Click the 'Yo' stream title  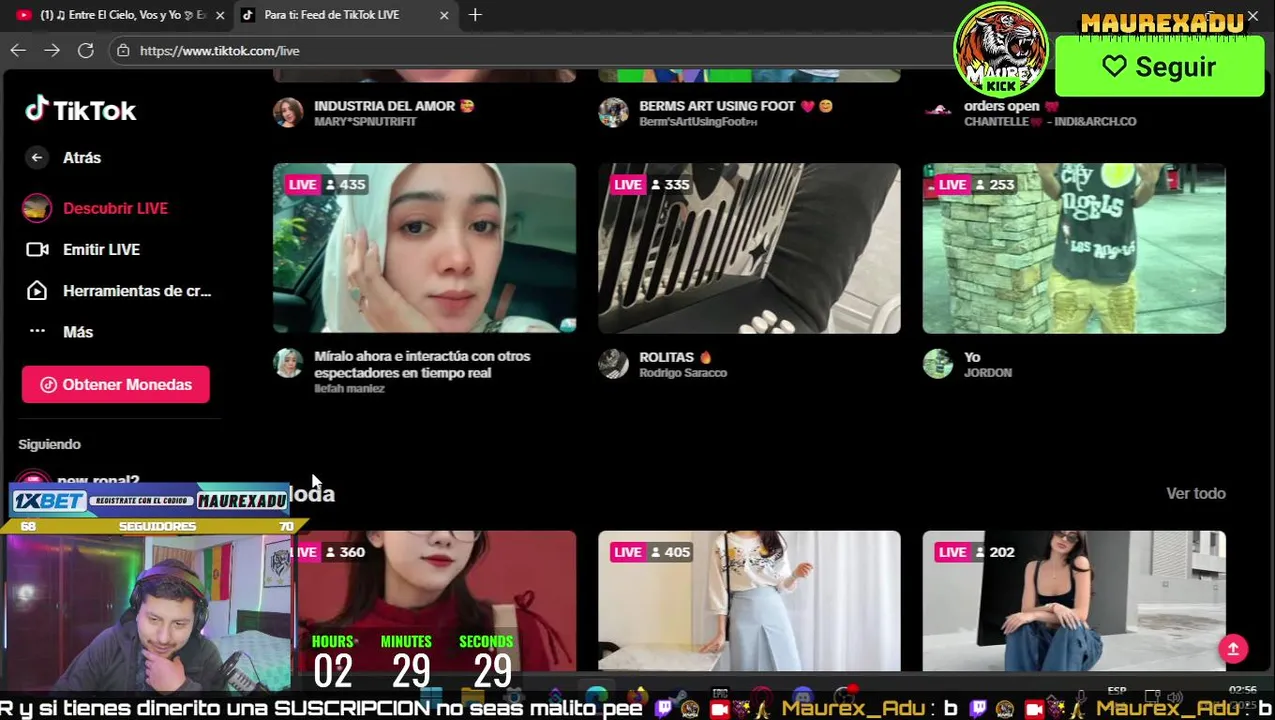[972, 357]
